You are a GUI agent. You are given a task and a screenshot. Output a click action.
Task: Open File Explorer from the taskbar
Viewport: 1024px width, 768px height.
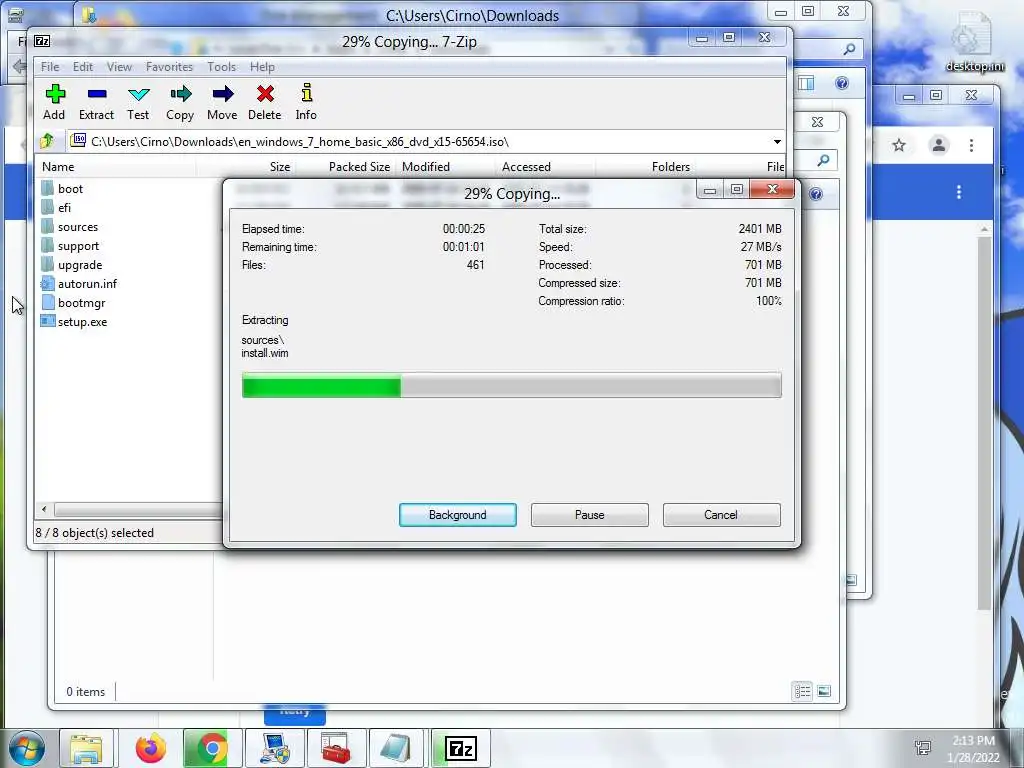[x=86, y=748]
